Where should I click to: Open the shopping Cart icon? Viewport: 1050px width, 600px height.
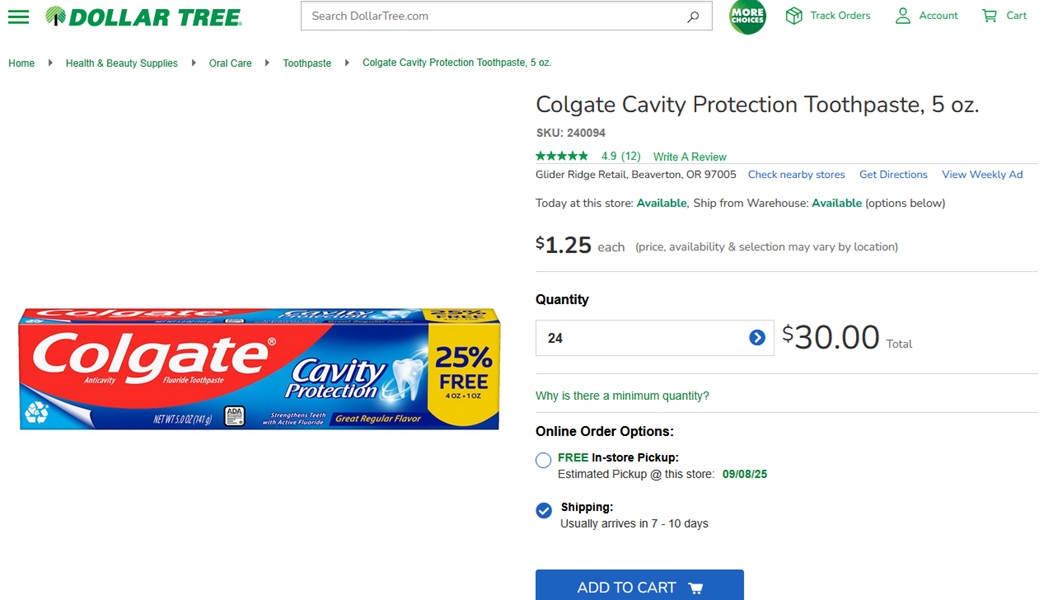990,16
